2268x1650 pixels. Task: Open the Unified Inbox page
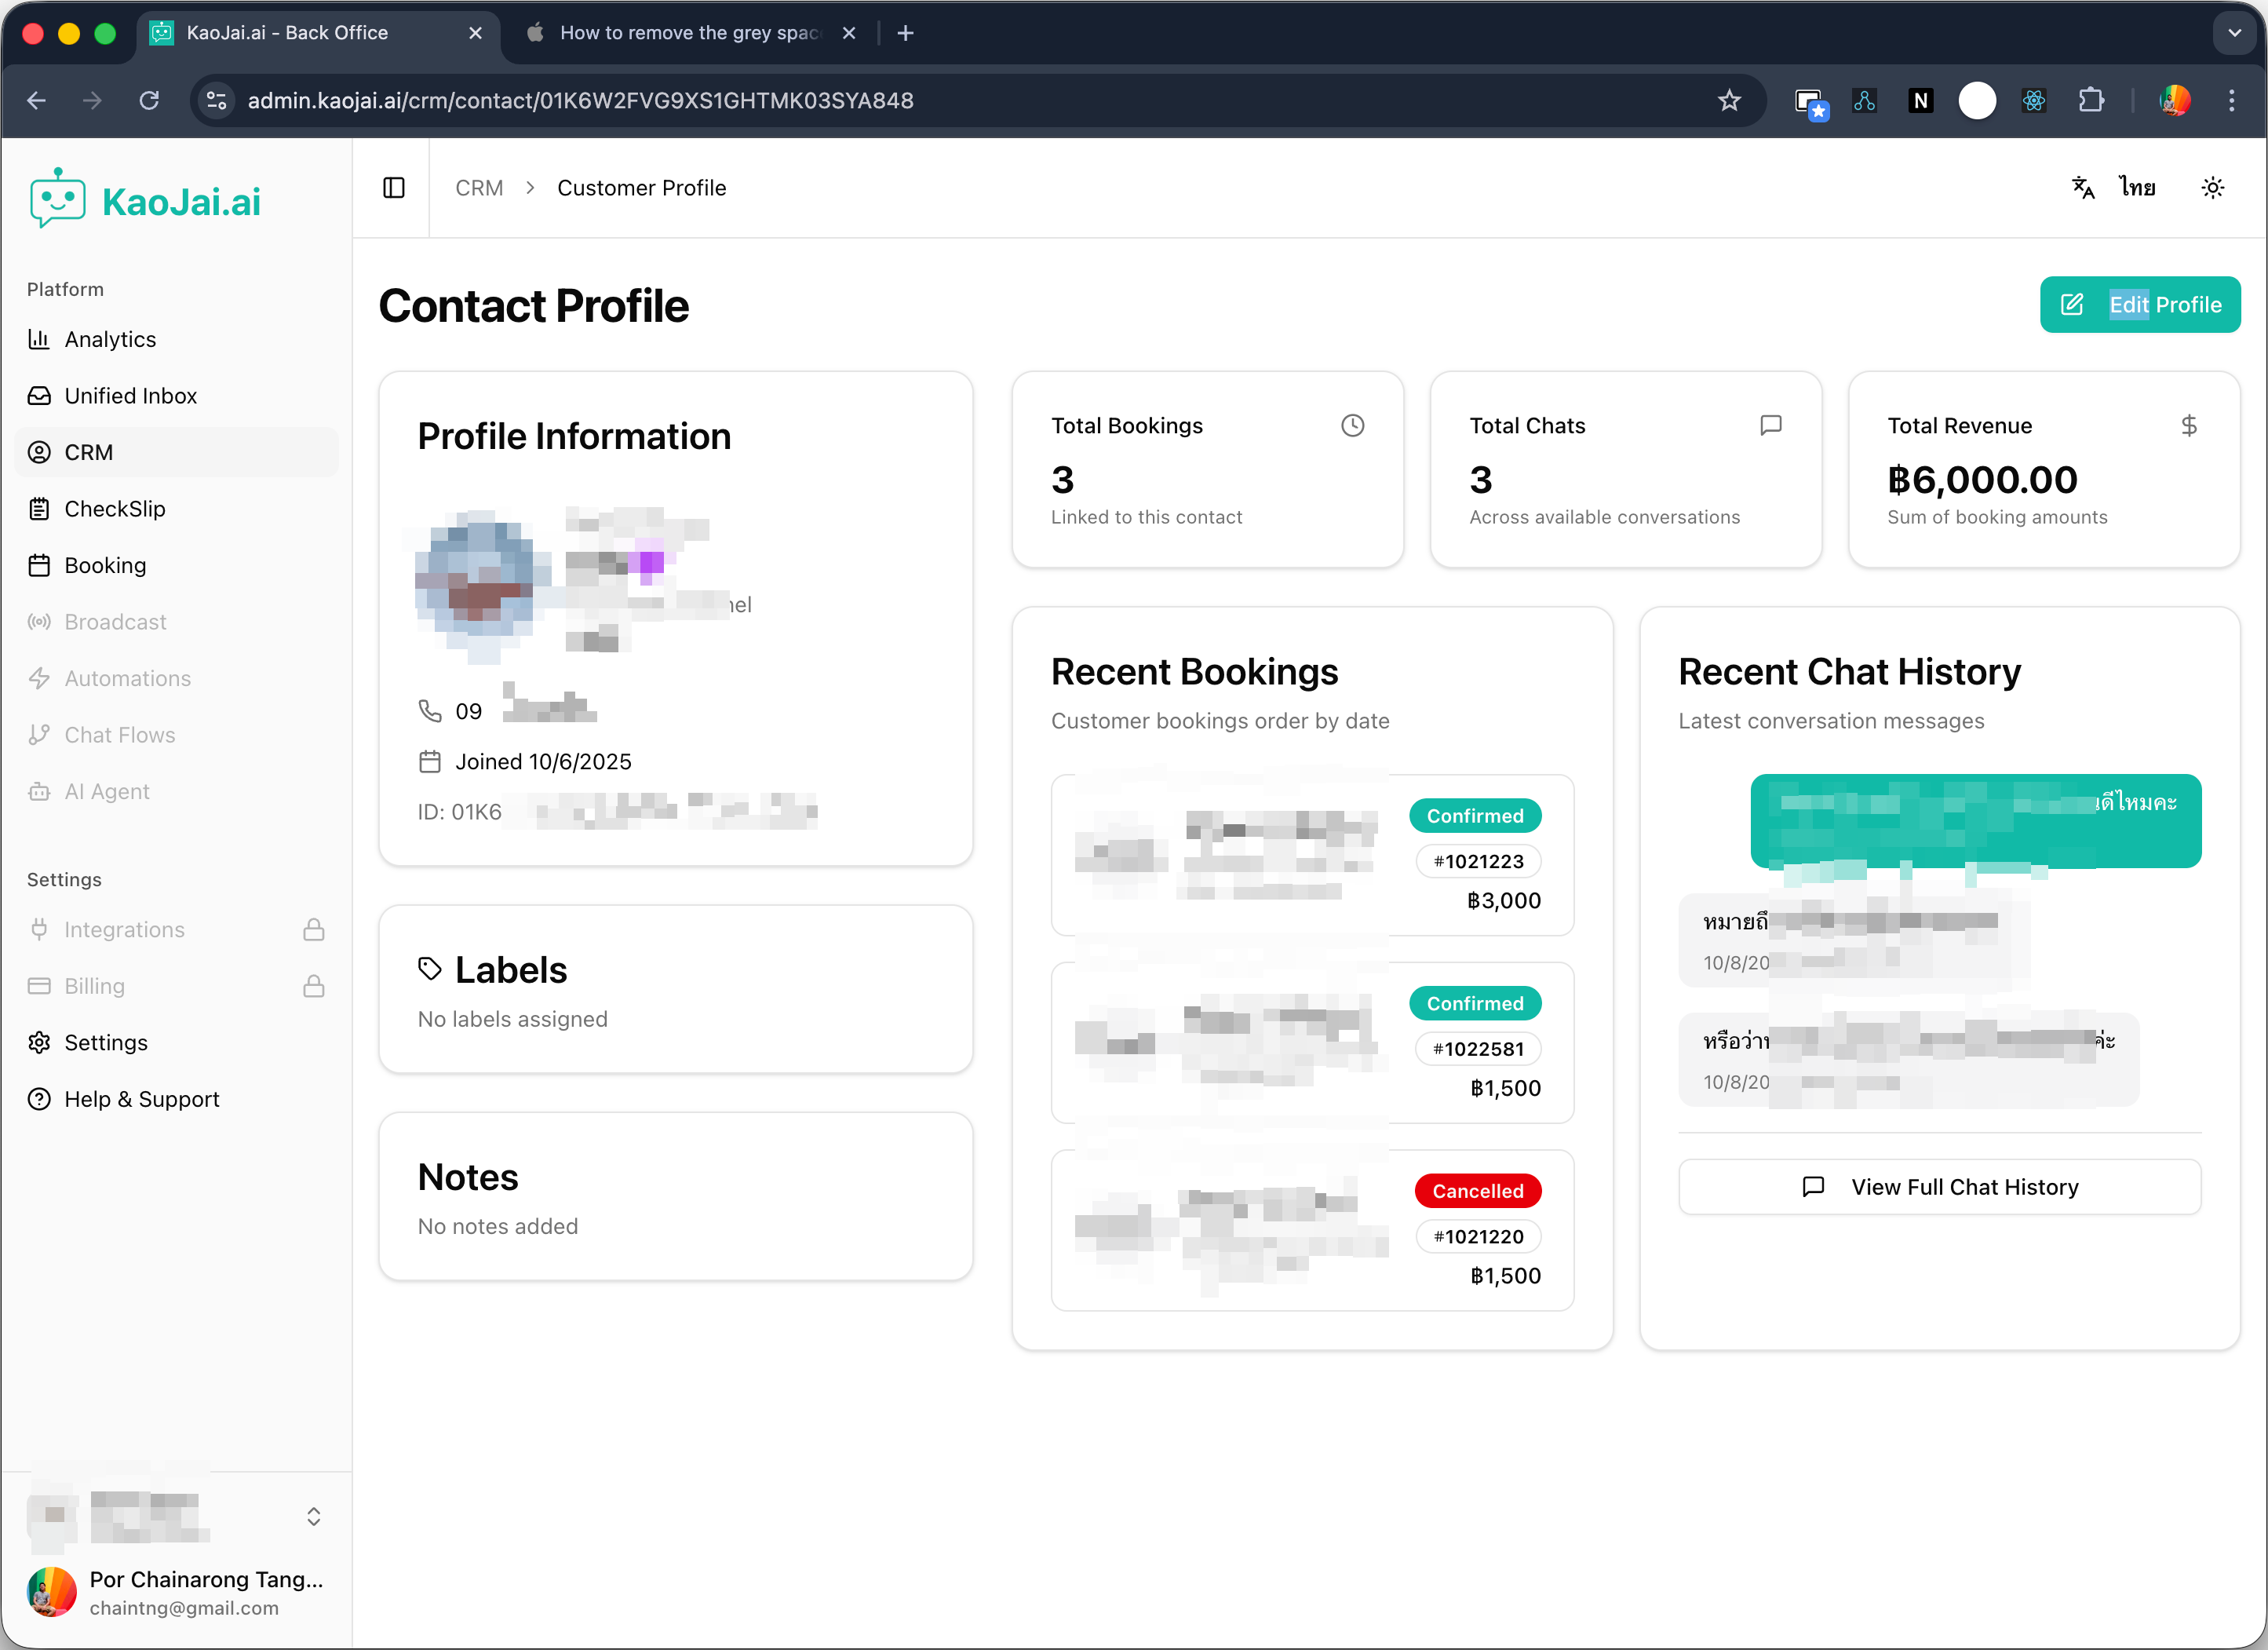(x=130, y=396)
